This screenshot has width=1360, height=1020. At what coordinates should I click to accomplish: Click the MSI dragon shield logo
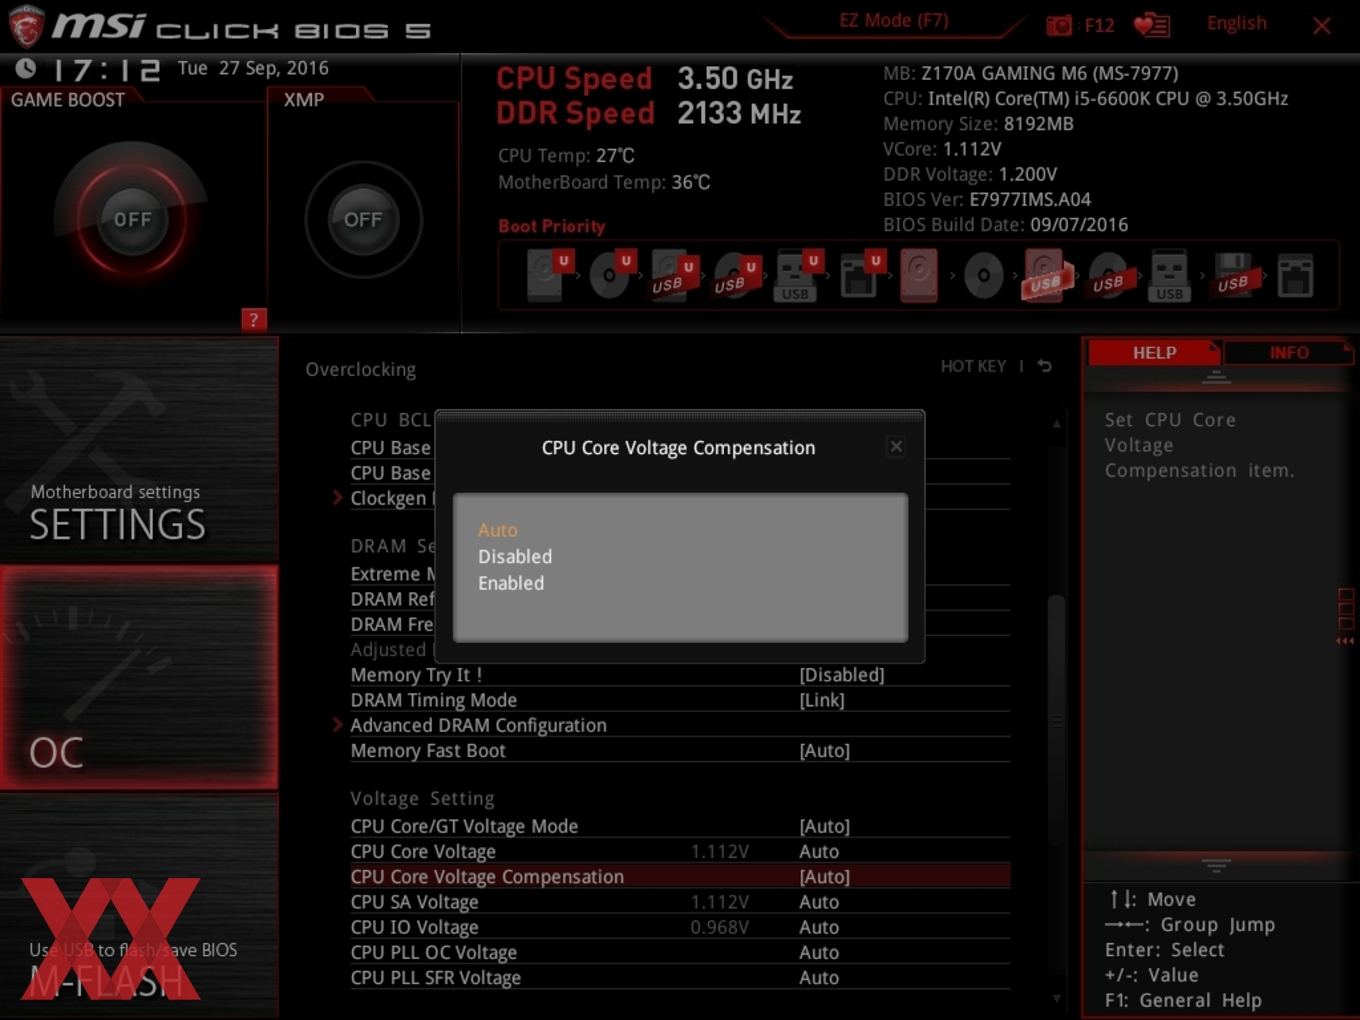pos(25,26)
